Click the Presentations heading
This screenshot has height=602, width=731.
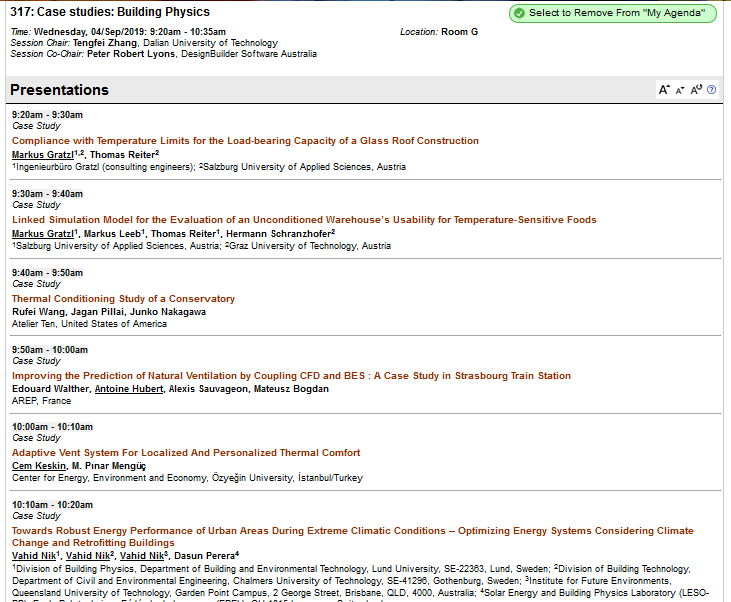59,90
